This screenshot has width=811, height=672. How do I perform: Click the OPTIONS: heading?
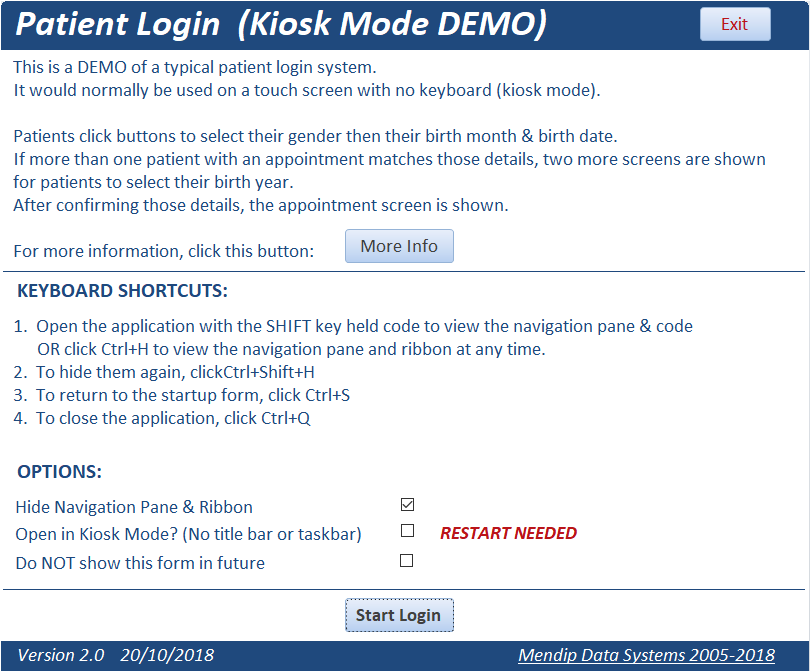(59, 472)
